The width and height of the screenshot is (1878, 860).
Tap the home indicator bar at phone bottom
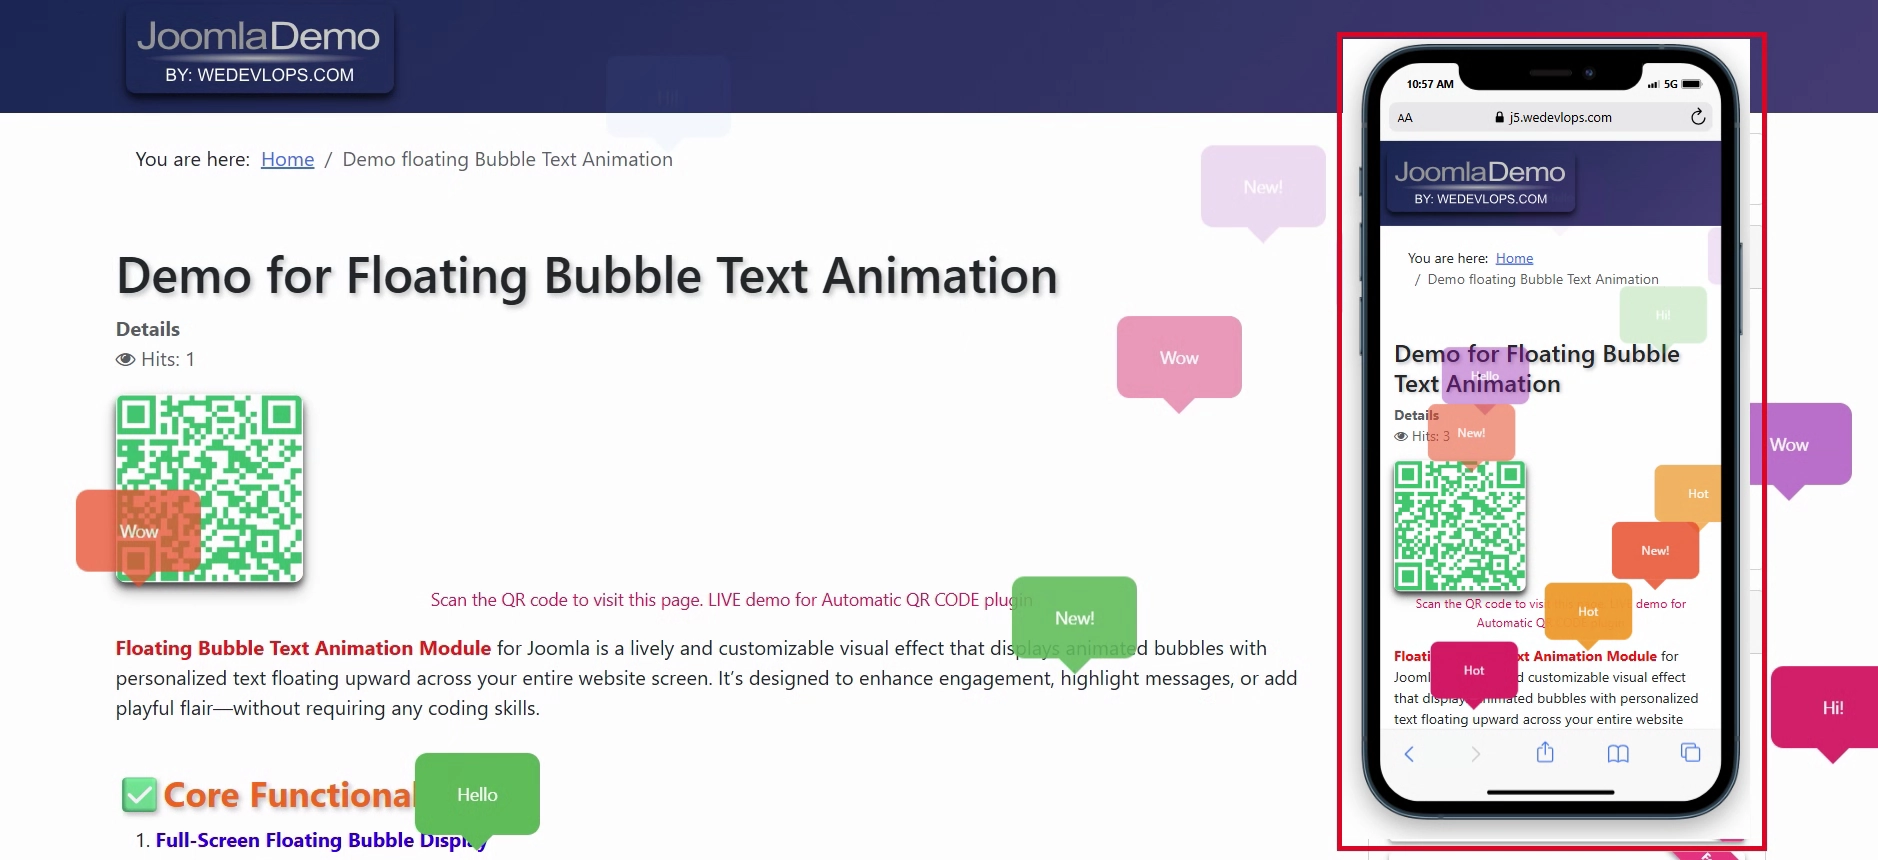1551,792
